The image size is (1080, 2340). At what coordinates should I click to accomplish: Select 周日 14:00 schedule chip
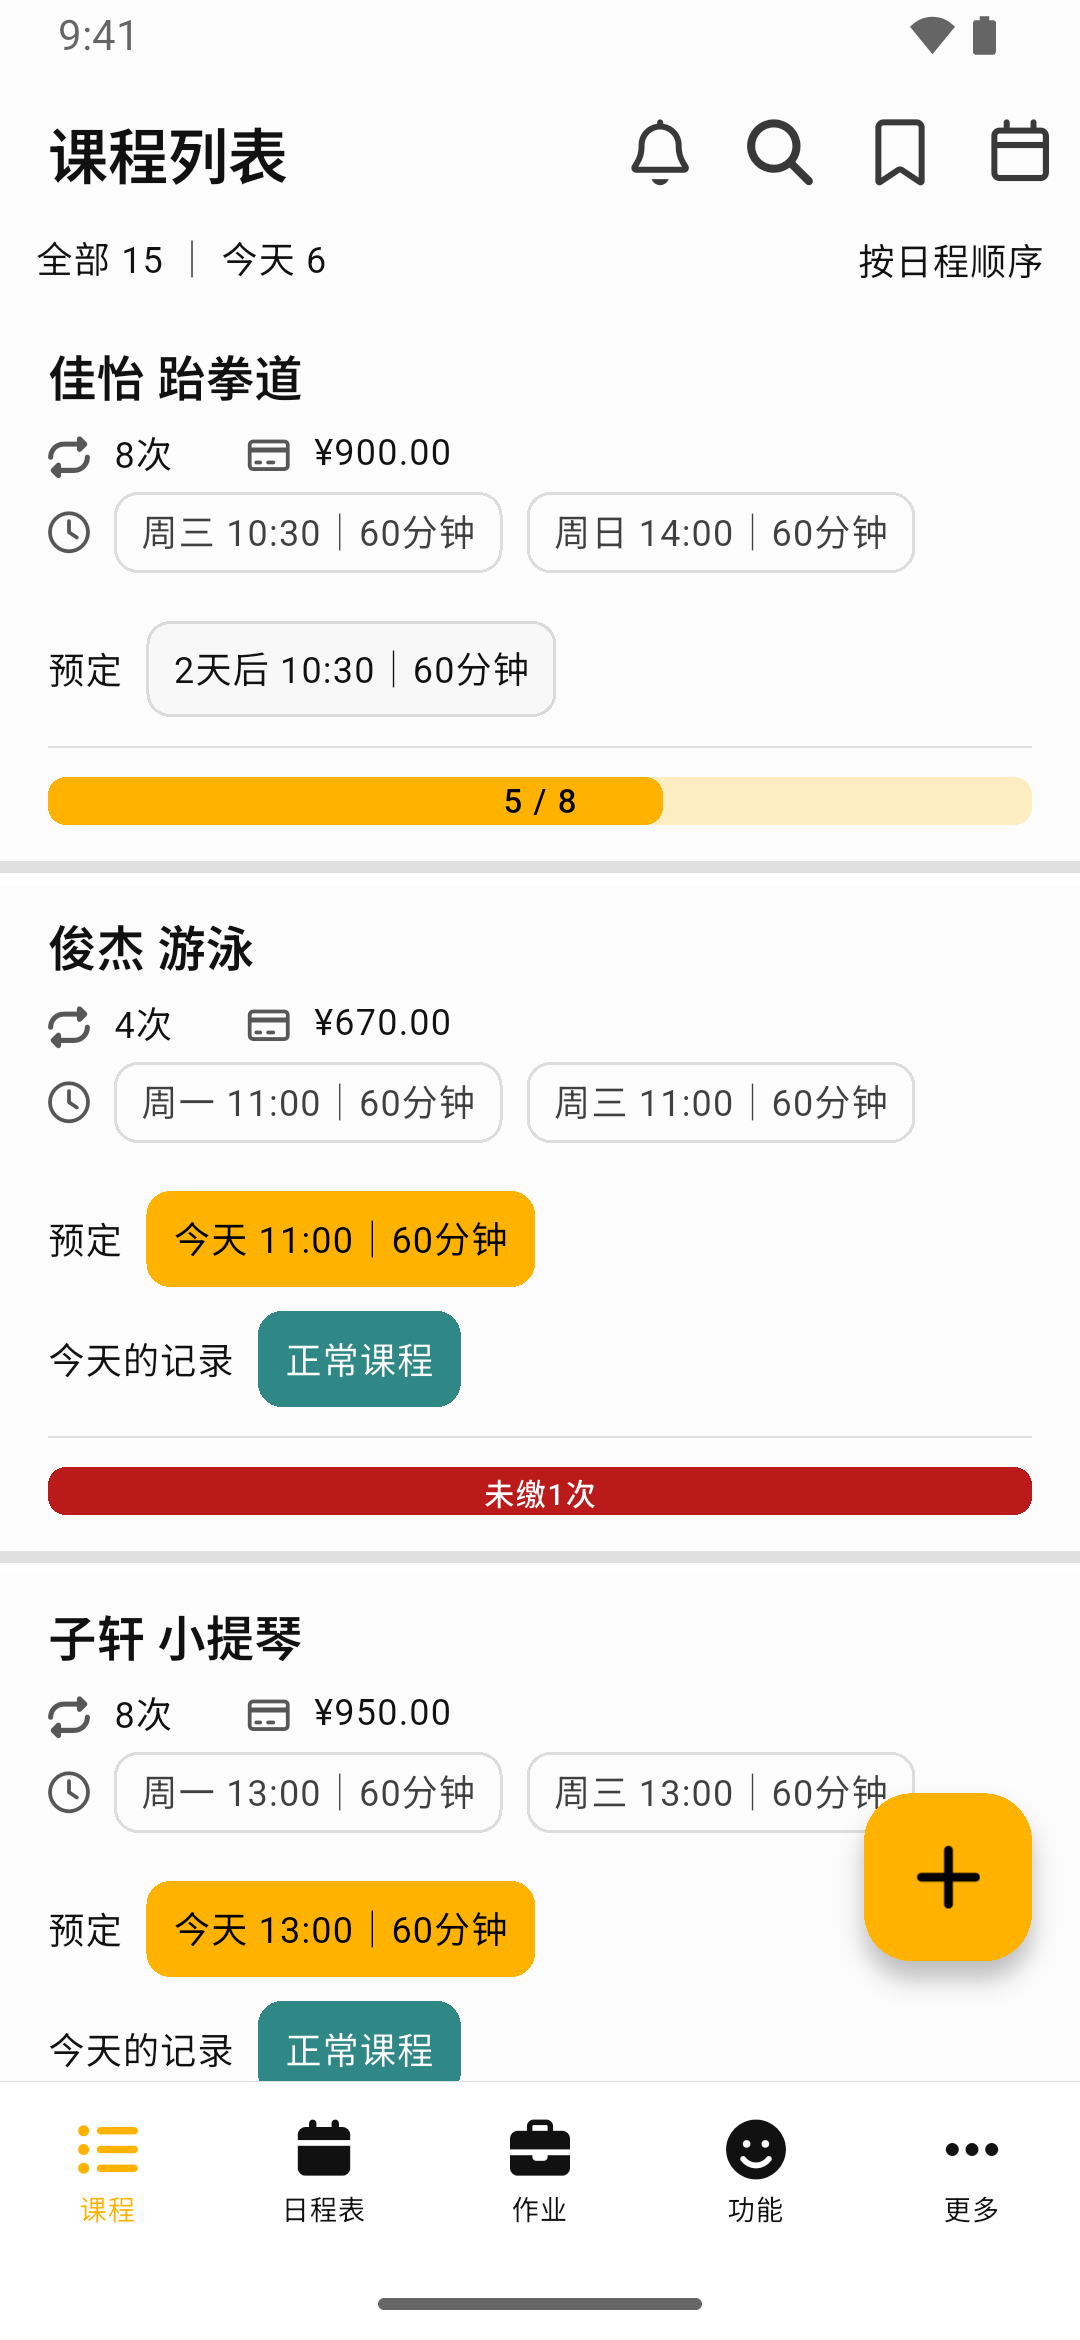click(720, 532)
